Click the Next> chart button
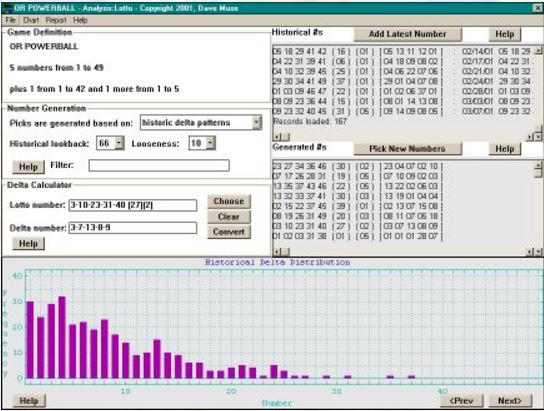 pyautogui.click(x=510, y=401)
